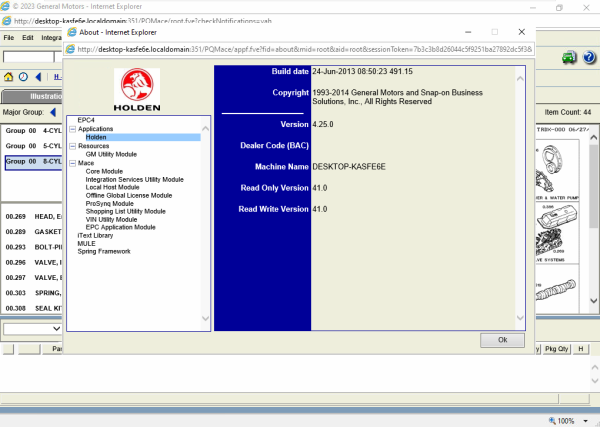The width and height of the screenshot is (600, 427).
Task: Click the Ok button in About dialog
Action: point(502,340)
